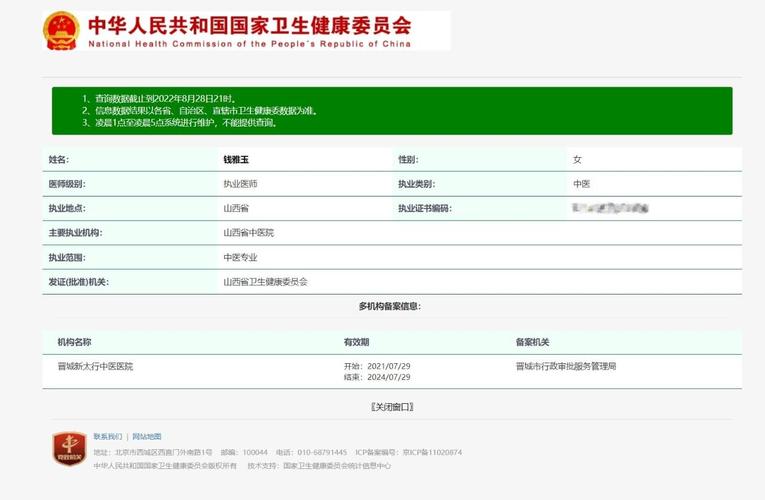Click the 执业证书编码 label
This screenshot has width=765, height=500.
425,208
